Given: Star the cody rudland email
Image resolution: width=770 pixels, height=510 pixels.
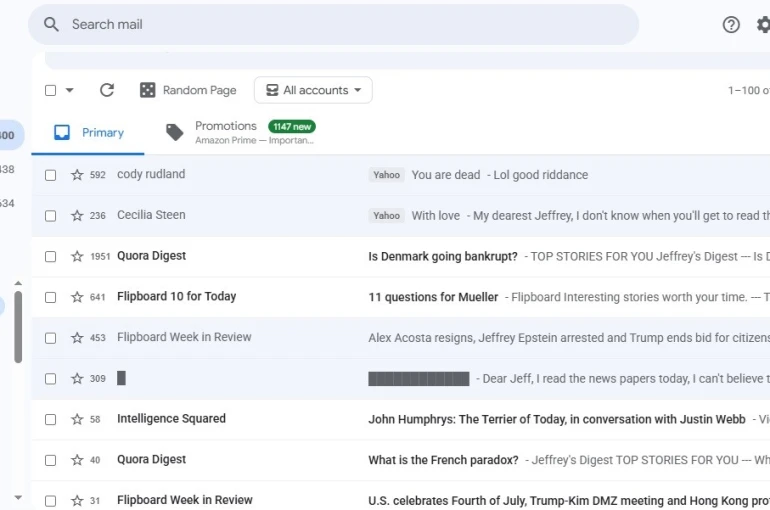Looking at the screenshot, I should (x=77, y=175).
